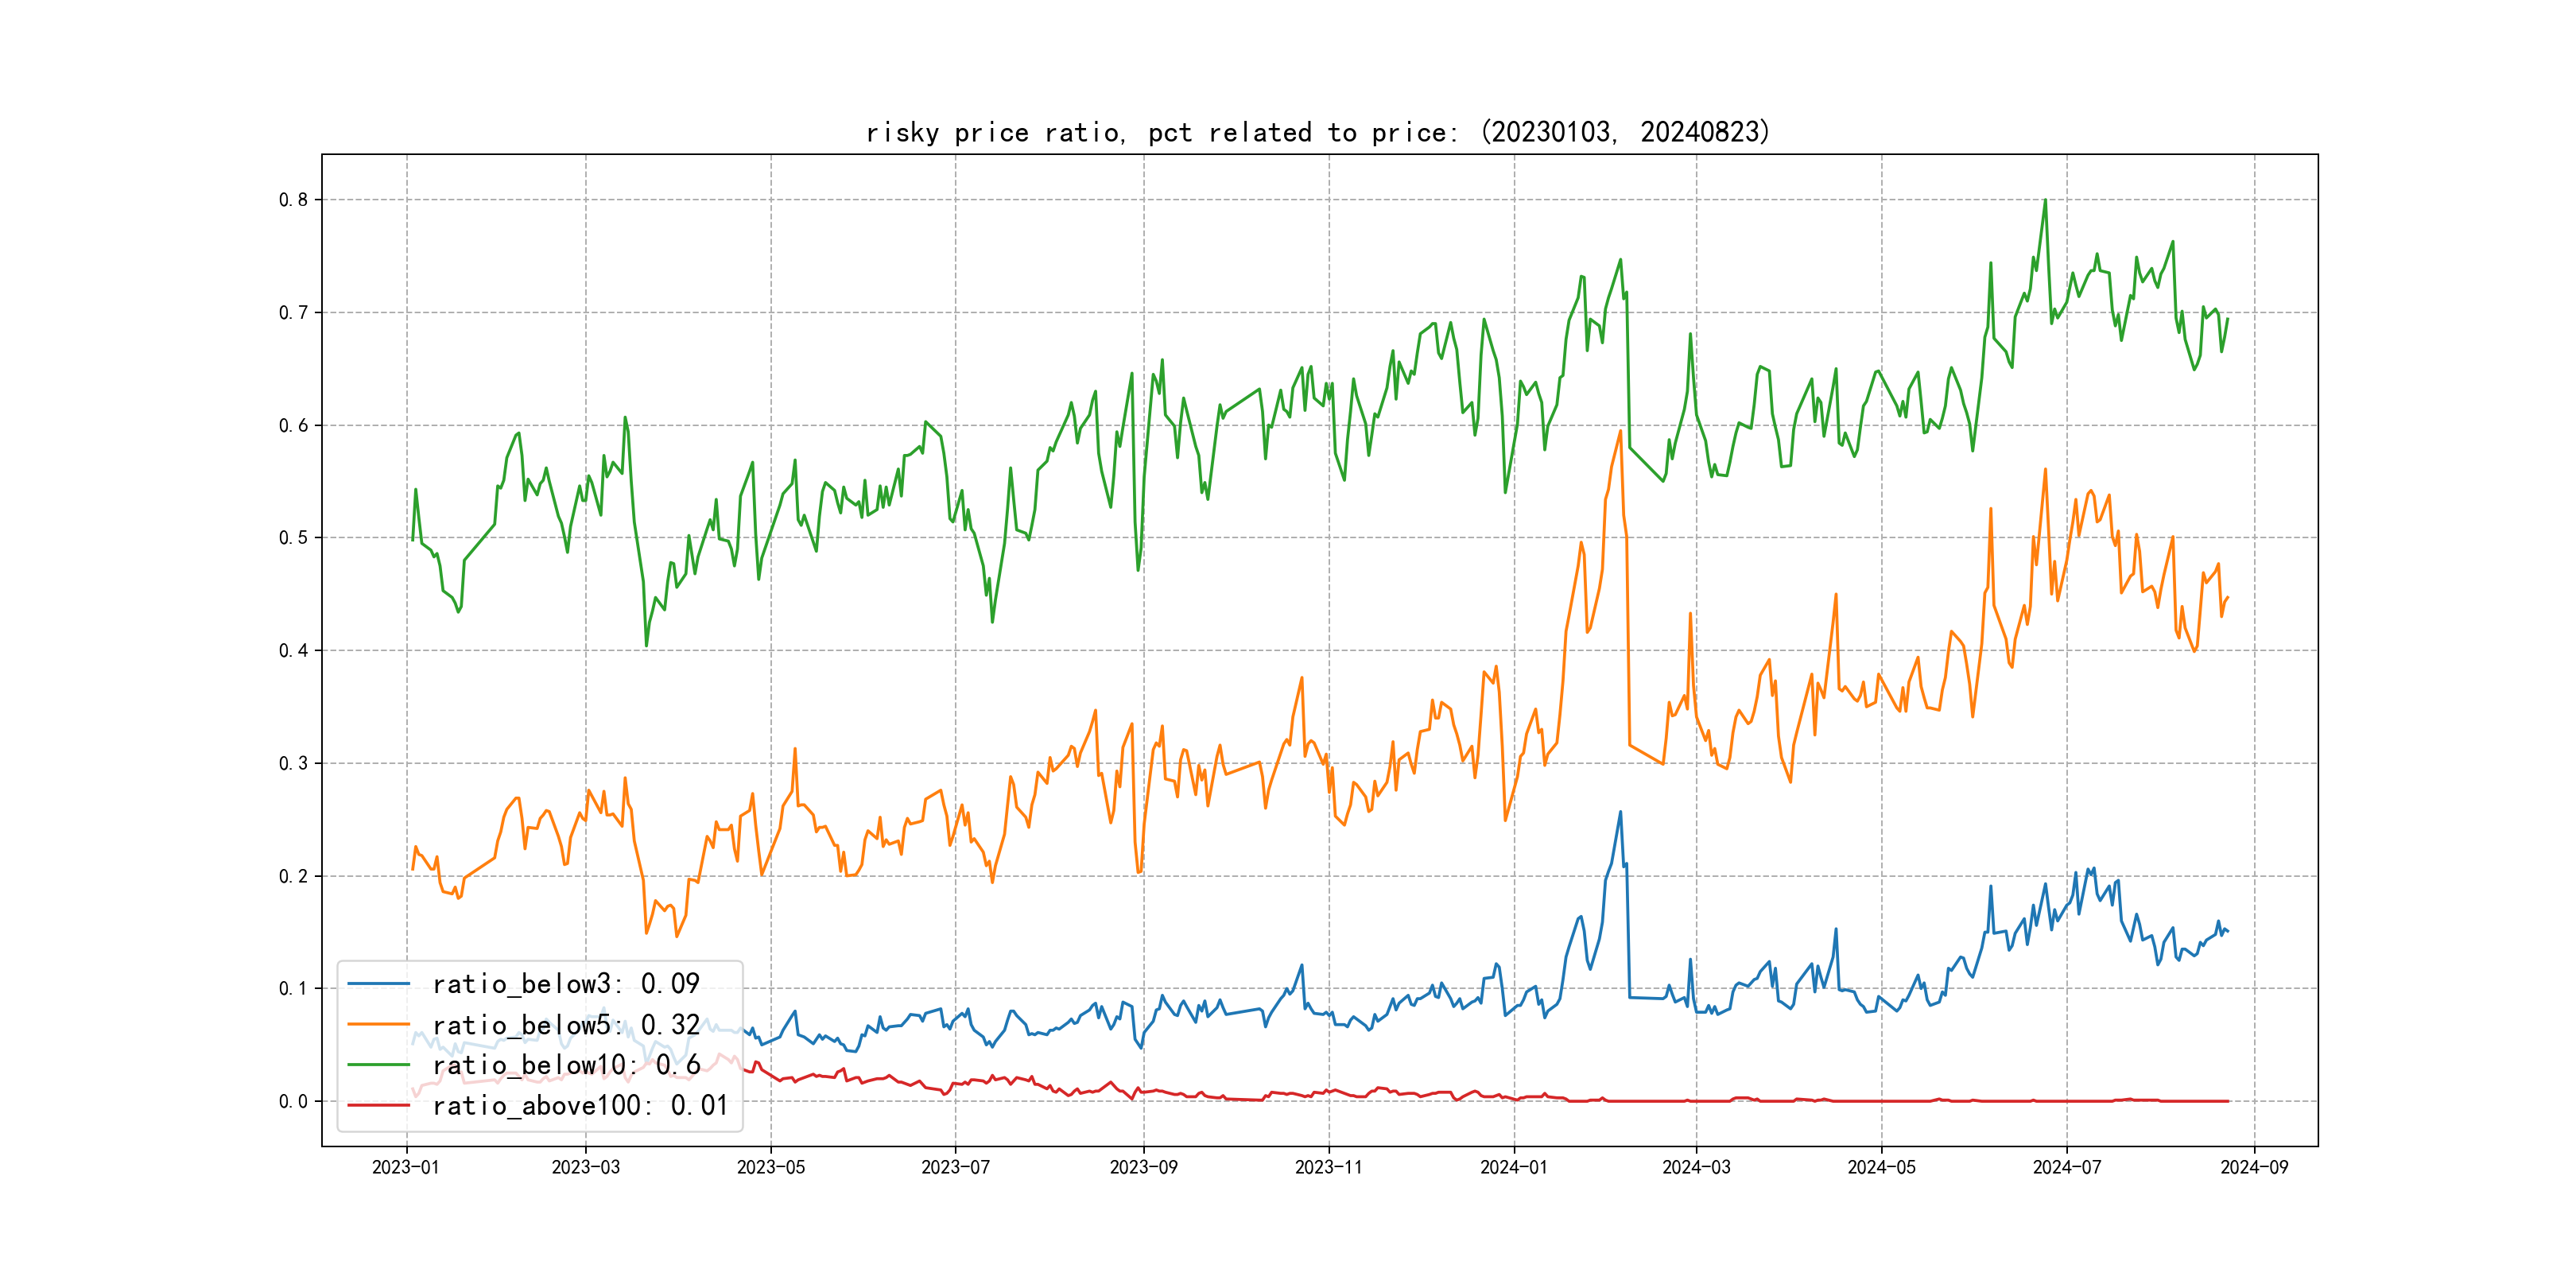Click the 2024-01 x-axis tick label

(1513, 1167)
